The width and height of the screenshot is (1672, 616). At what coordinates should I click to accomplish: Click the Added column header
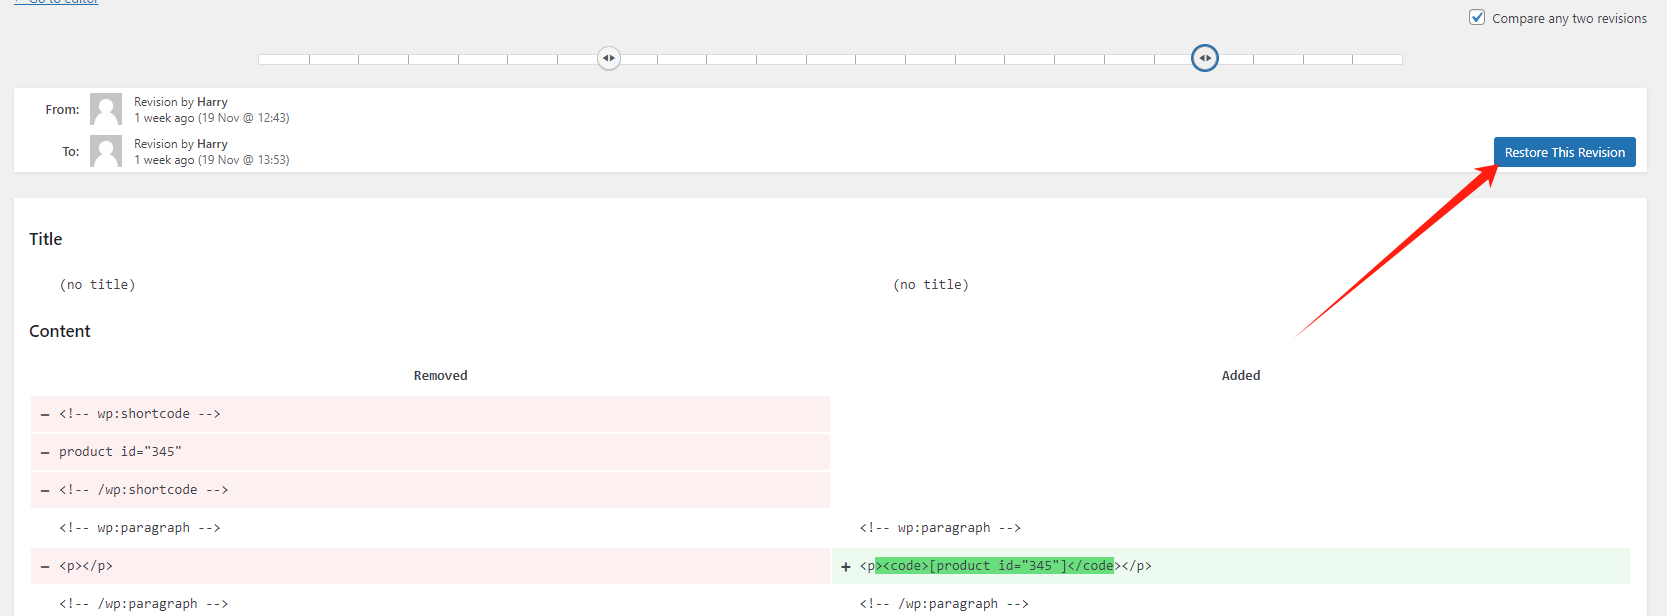point(1240,376)
